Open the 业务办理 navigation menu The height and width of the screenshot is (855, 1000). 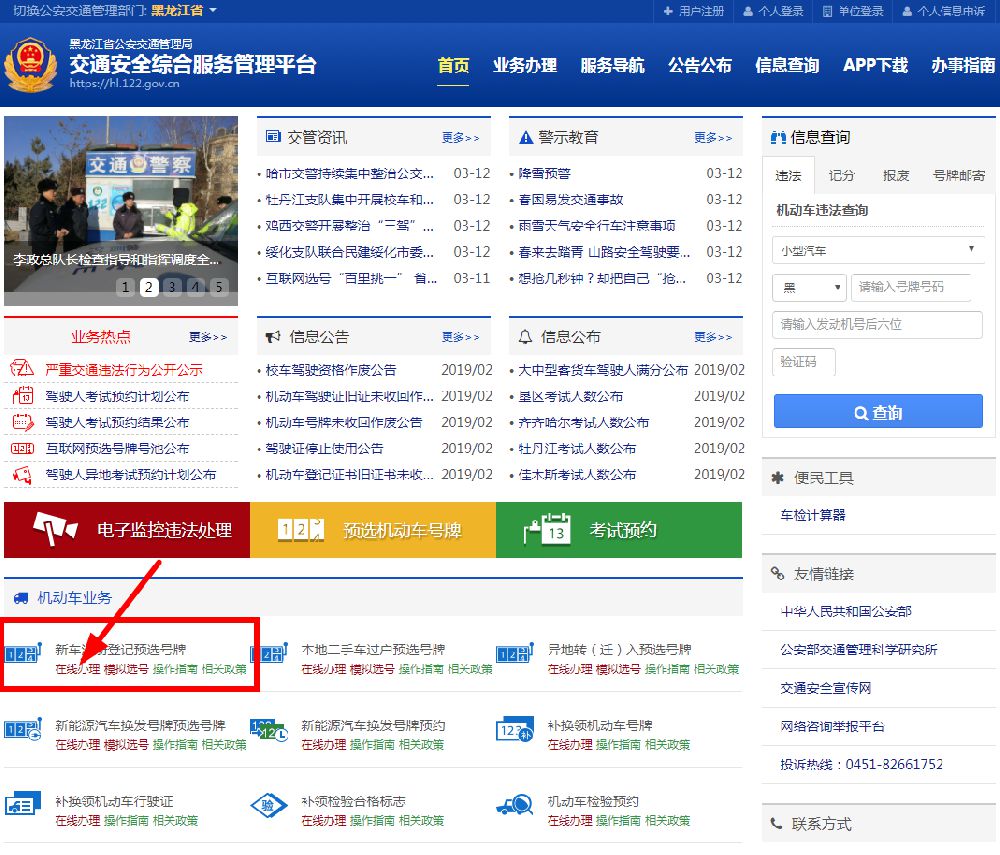524,66
